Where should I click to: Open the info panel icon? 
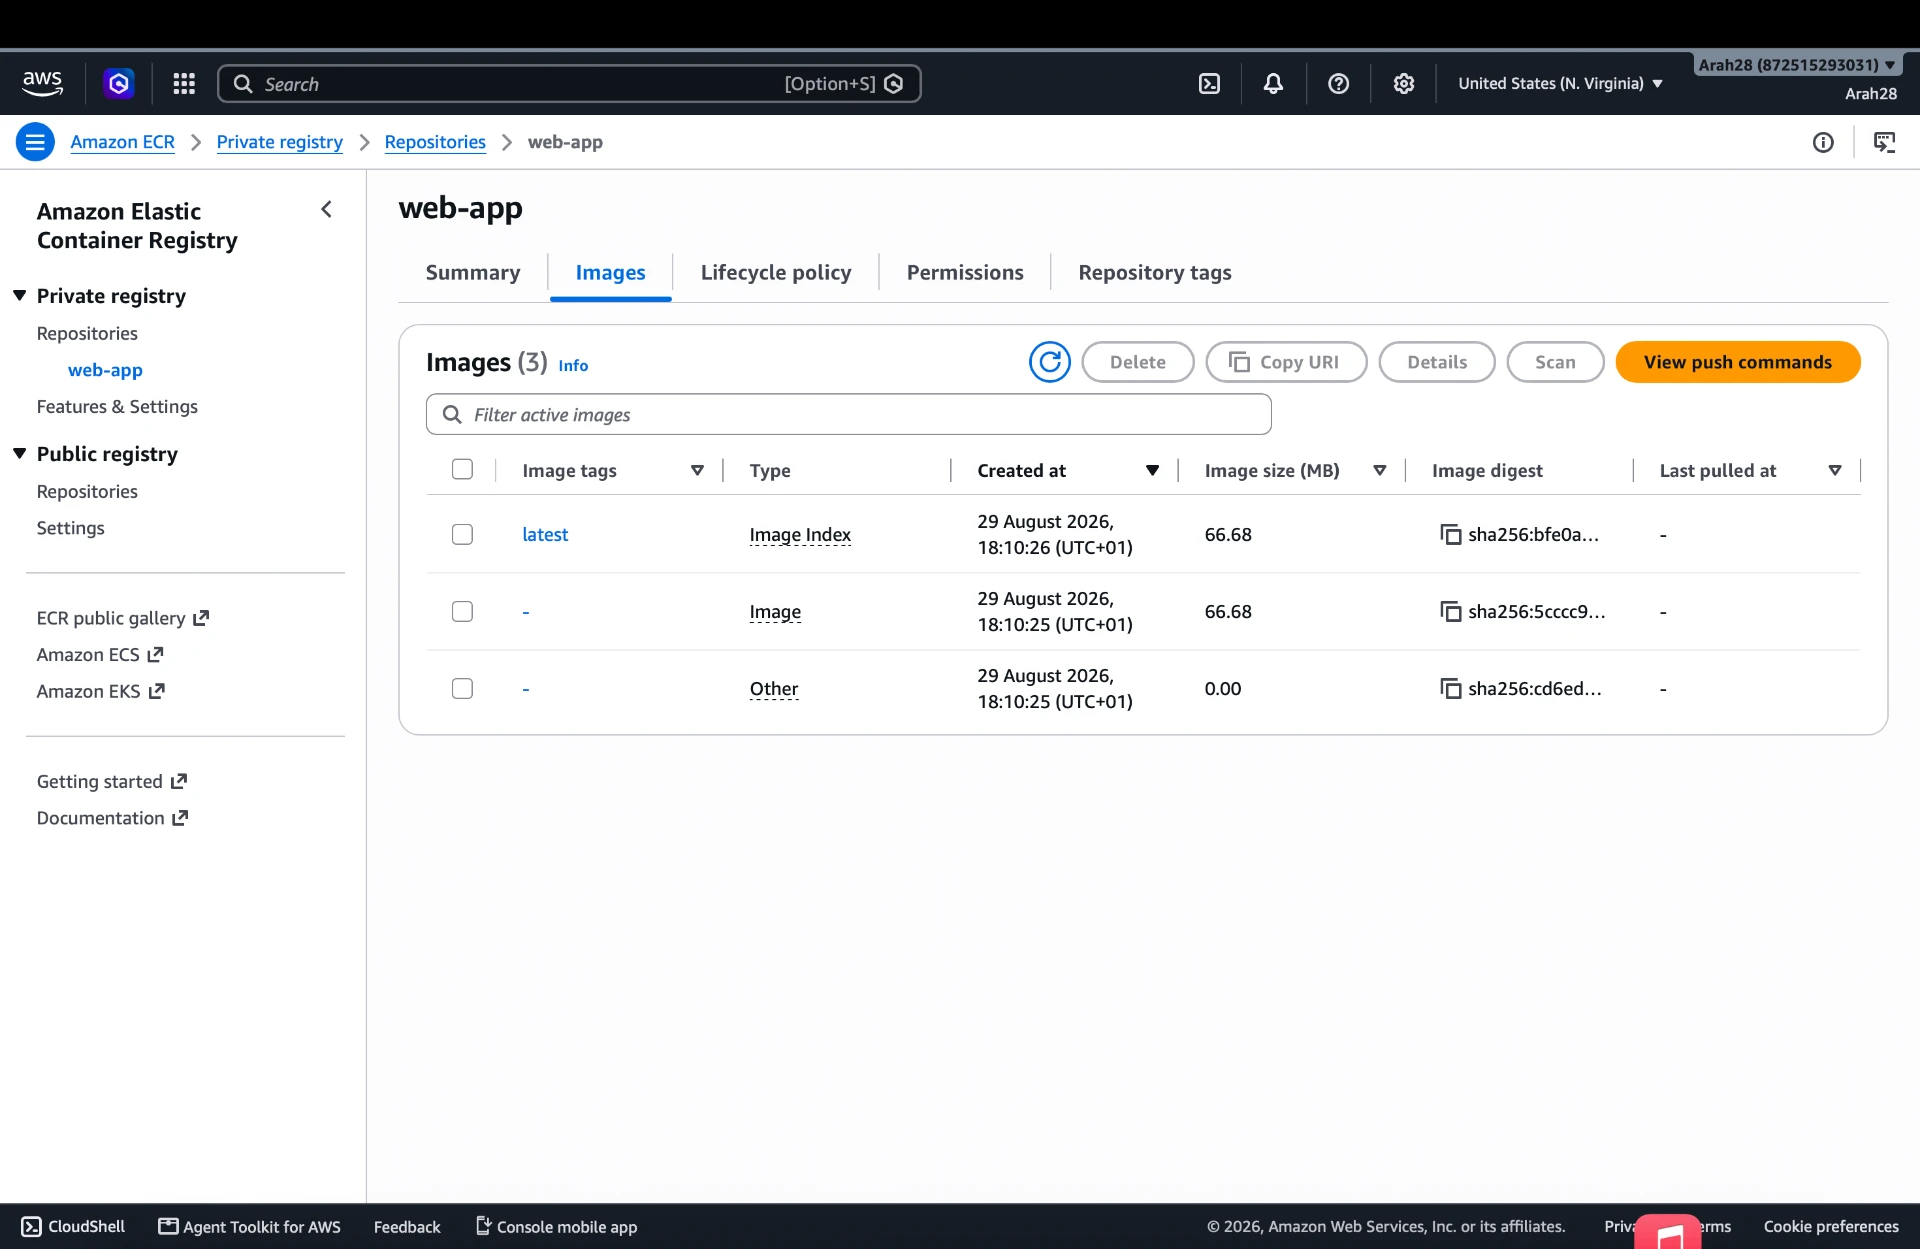tap(1823, 142)
